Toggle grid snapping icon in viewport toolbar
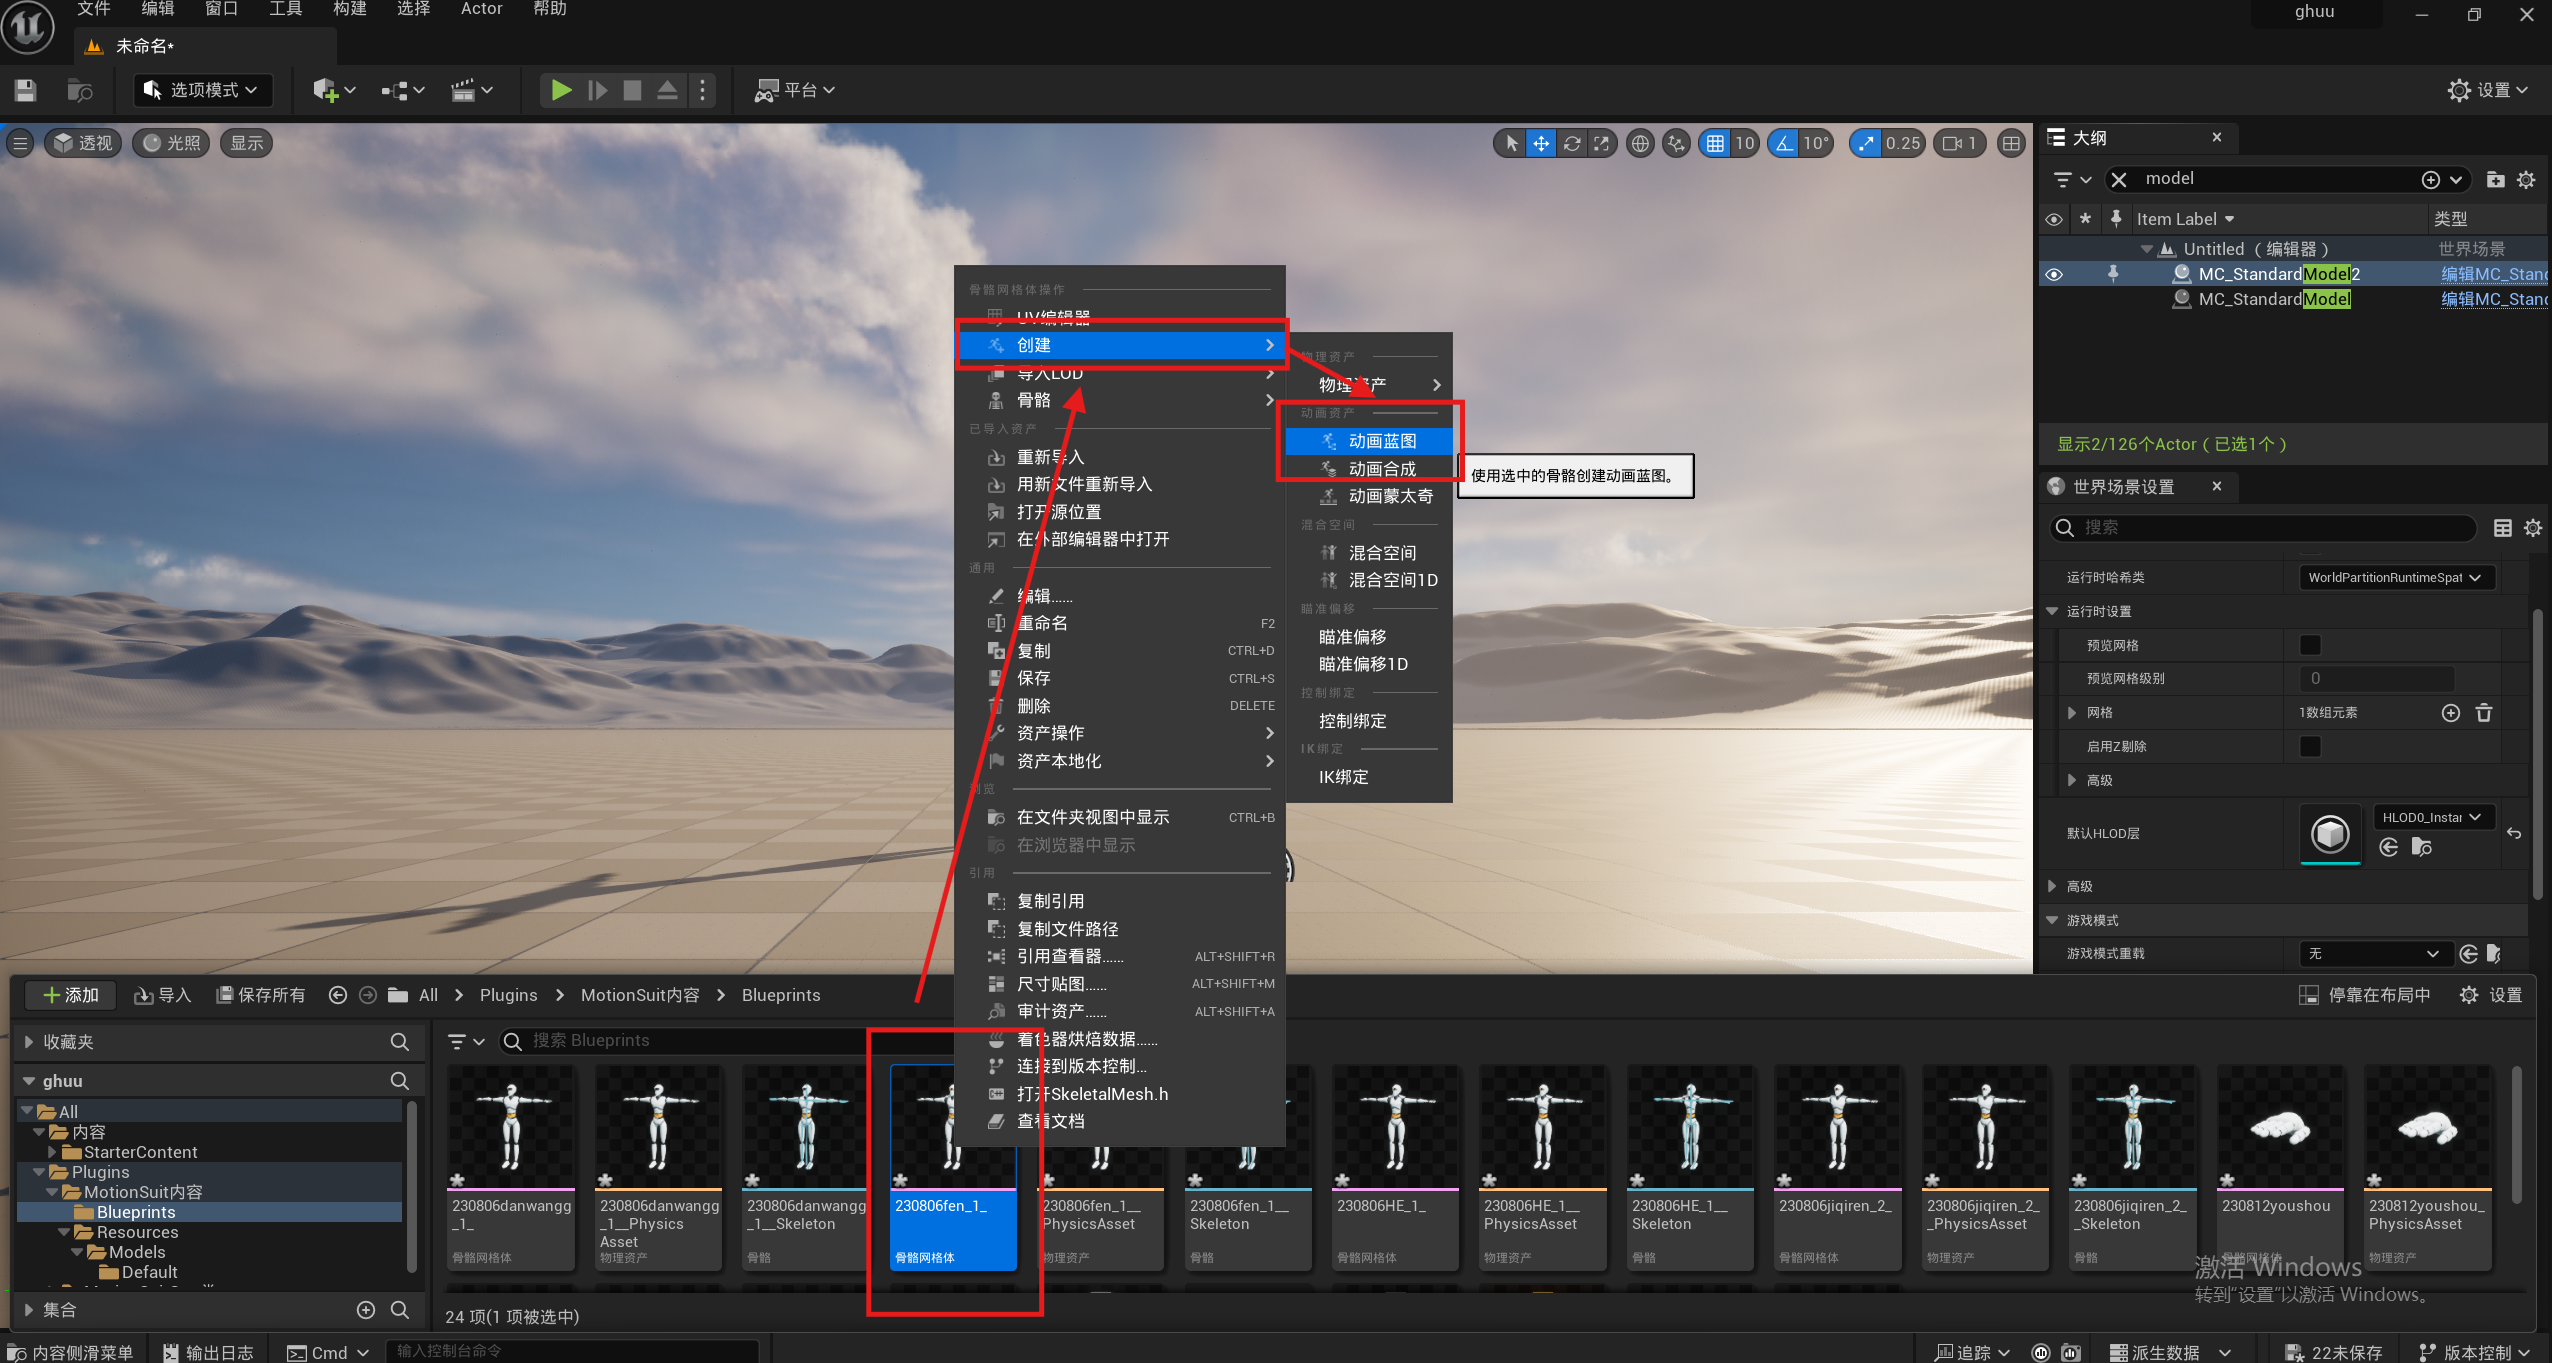Image resolution: width=2552 pixels, height=1363 pixels. (x=1715, y=143)
